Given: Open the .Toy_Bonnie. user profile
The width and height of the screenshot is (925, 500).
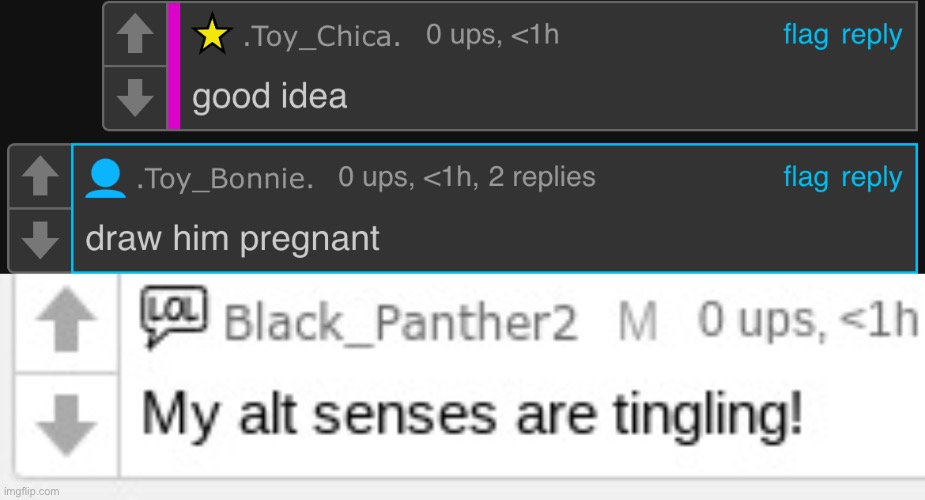Looking at the screenshot, I should click(225, 180).
